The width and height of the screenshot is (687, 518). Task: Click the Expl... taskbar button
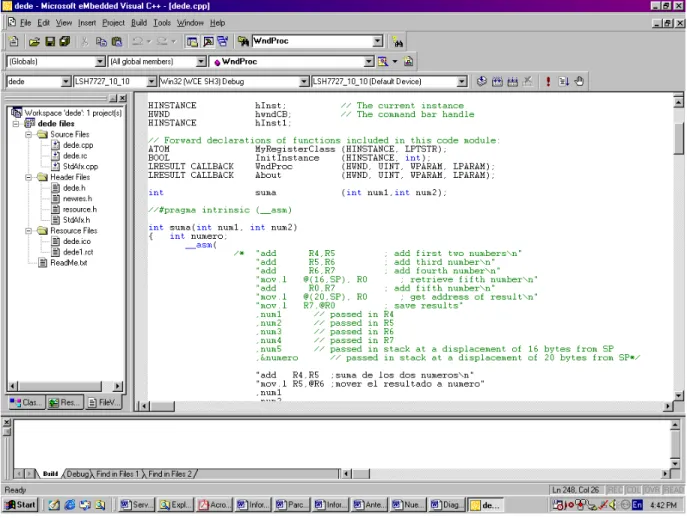175,505
